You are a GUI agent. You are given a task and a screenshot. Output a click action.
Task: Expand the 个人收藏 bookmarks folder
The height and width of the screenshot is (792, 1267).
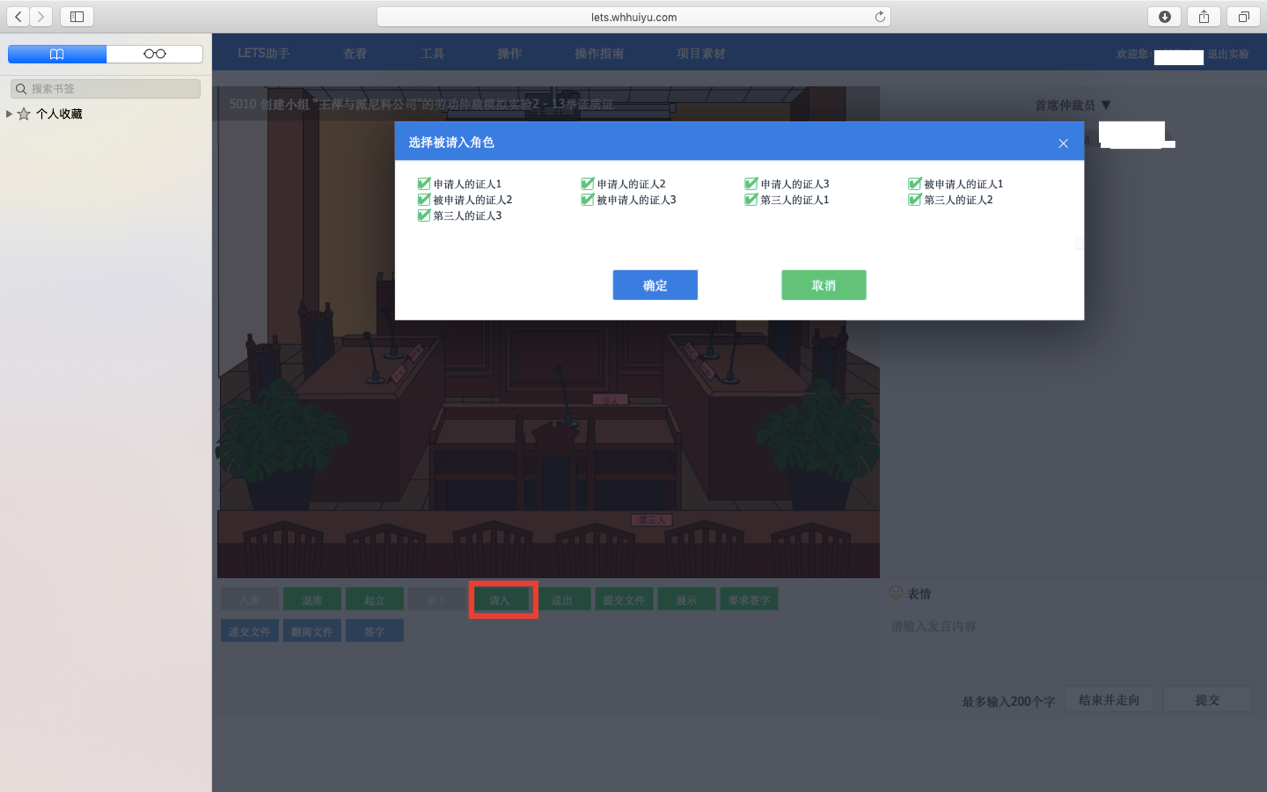9,114
